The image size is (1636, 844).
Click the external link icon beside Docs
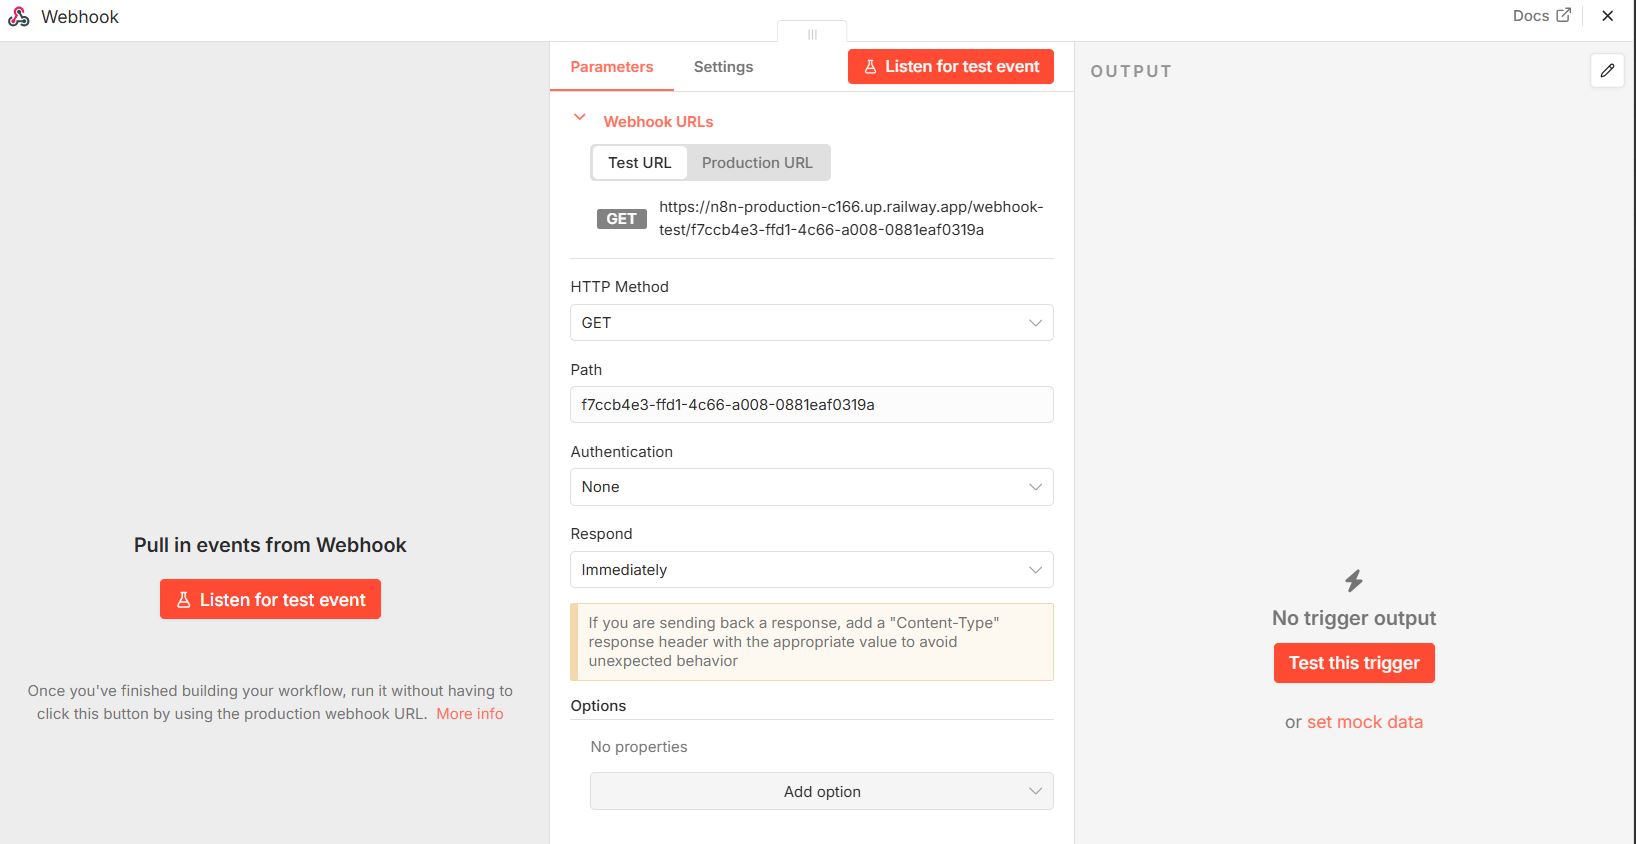(x=1563, y=15)
